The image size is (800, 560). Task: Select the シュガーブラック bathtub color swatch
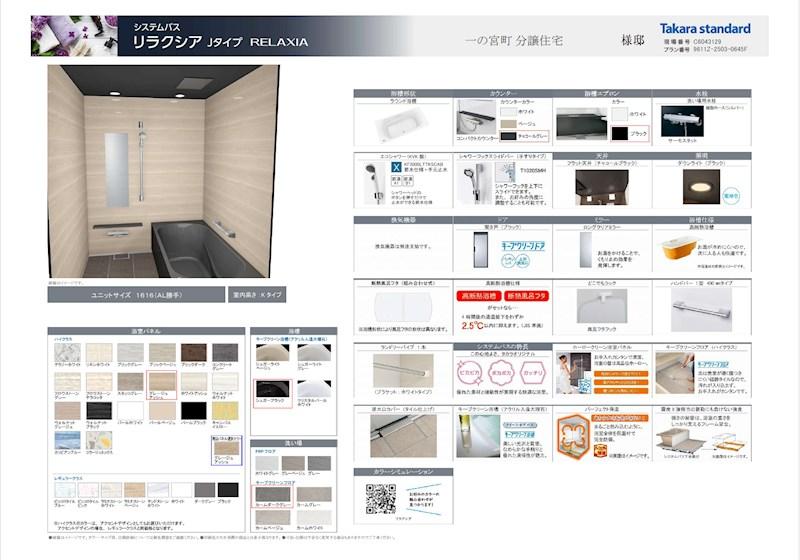272,389
